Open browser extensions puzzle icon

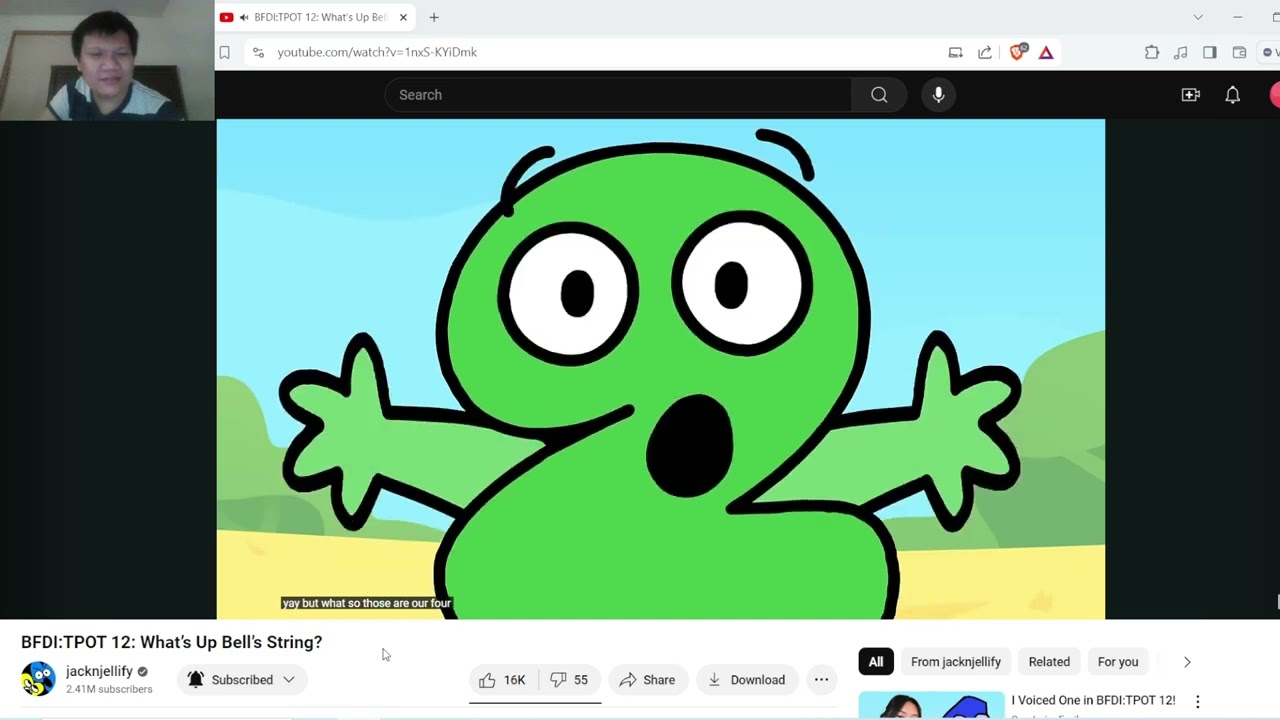pyautogui.click(x=1152, y=52)
